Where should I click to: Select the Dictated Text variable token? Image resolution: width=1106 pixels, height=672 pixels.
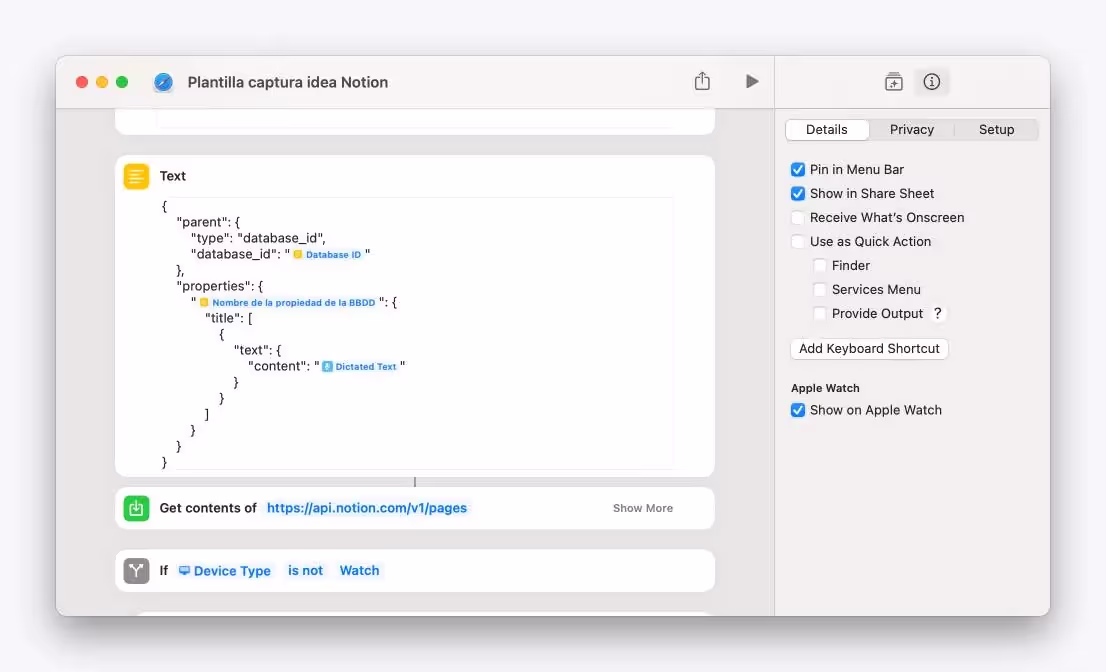(360, 367)
